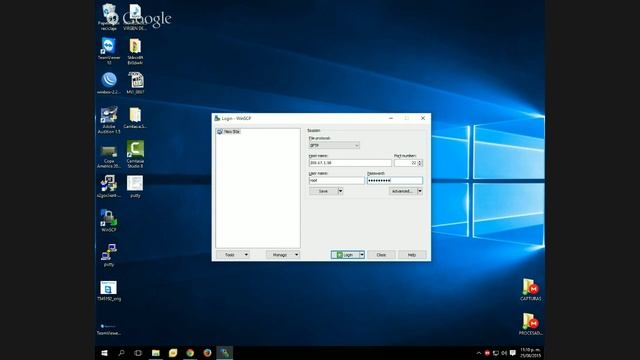Image resolution: width=640 pixels, height=360 pixels.
Task: Click the WinSCP title bar icon
Action: 217,118
